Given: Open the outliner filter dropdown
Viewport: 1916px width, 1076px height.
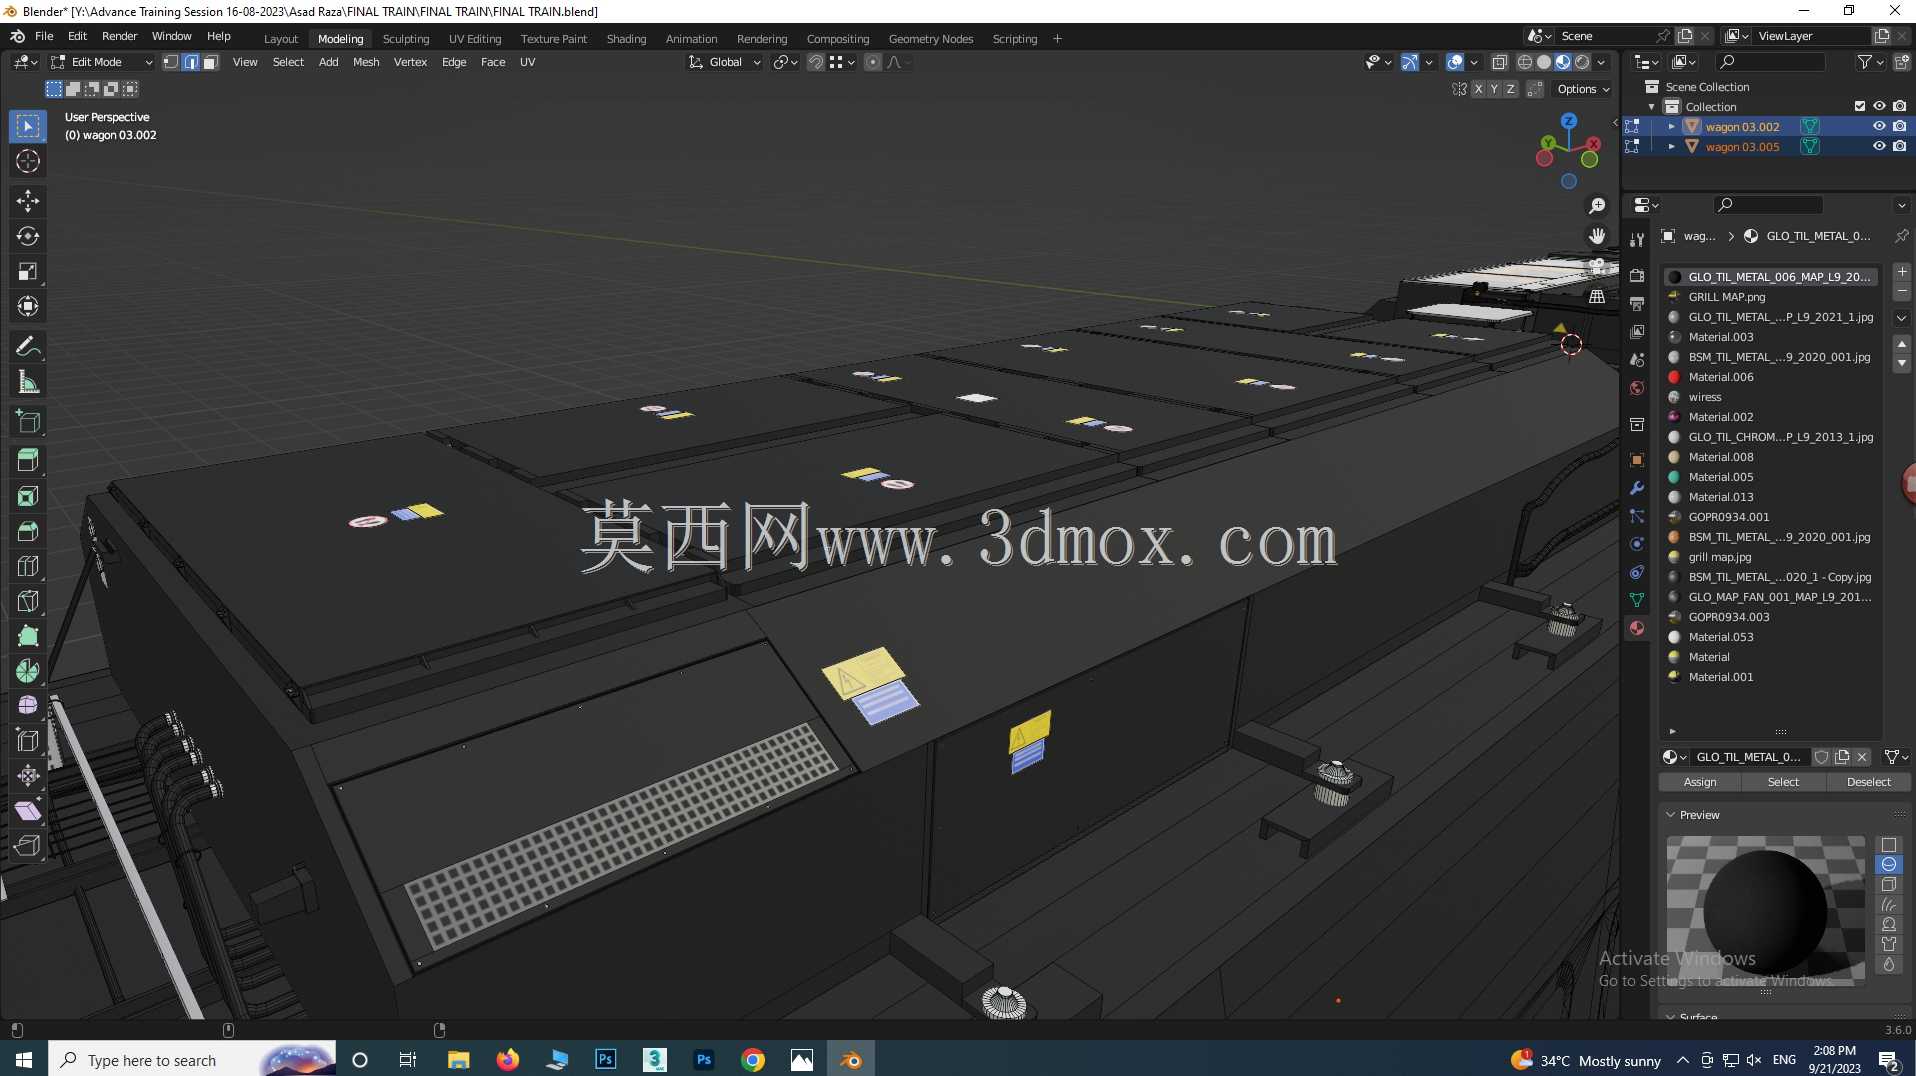Looking at the screenshot, I should pyautogui.click(x=1870, y=62).
